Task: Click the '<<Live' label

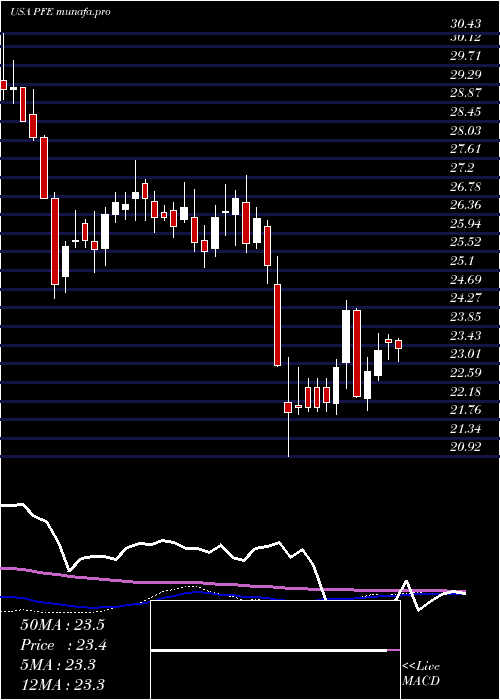Action: coord(421,667)
